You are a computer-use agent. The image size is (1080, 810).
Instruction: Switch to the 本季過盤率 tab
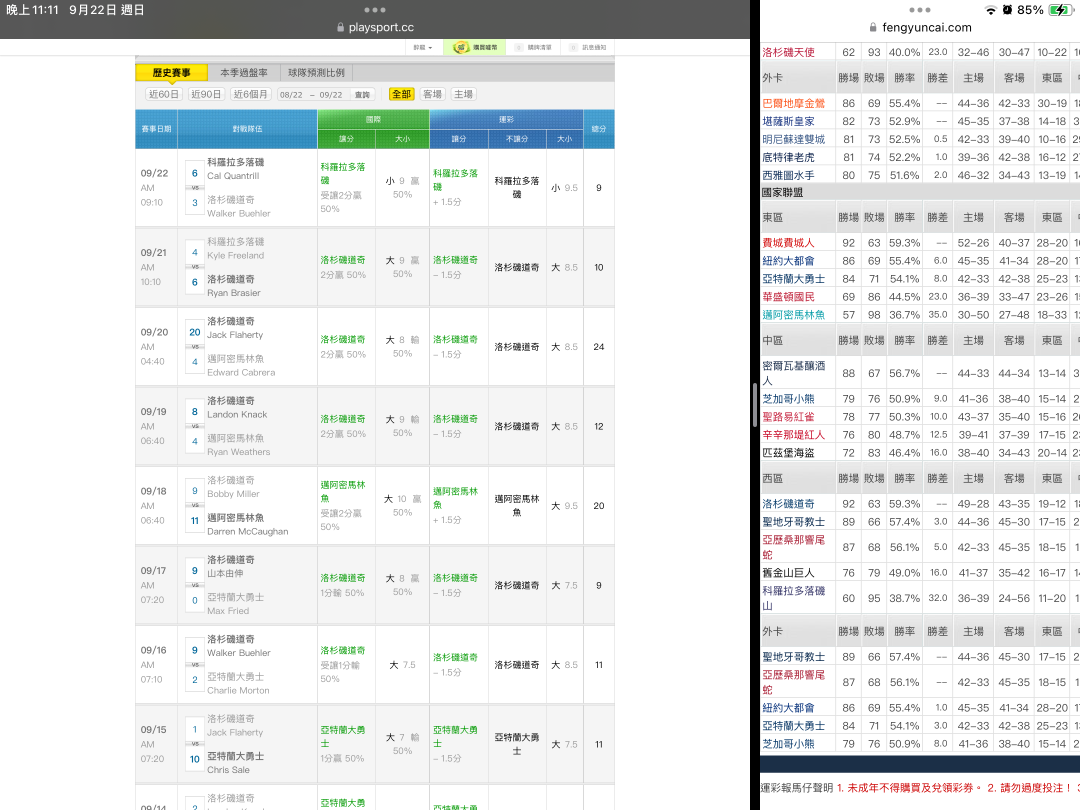coord(244,72)
